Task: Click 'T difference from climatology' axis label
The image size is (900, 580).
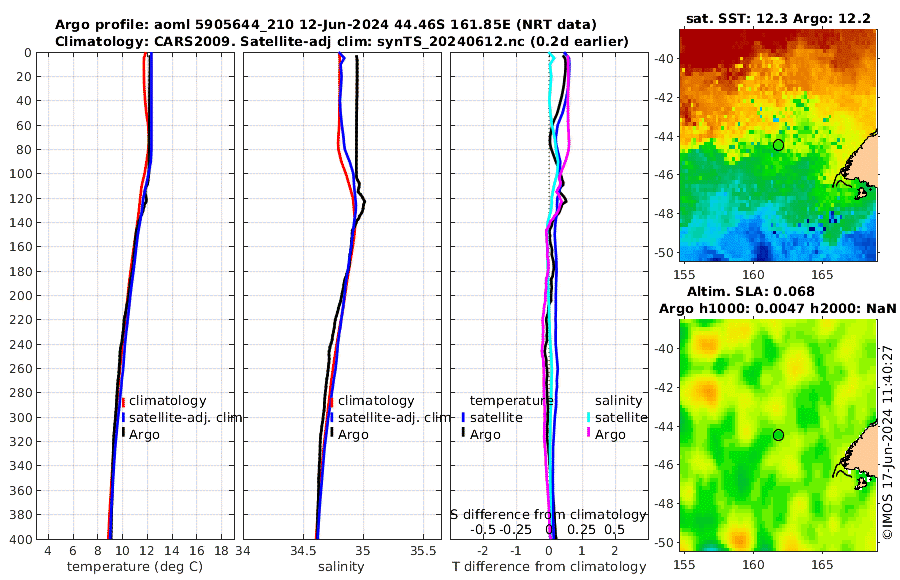Action: [549, 567]
